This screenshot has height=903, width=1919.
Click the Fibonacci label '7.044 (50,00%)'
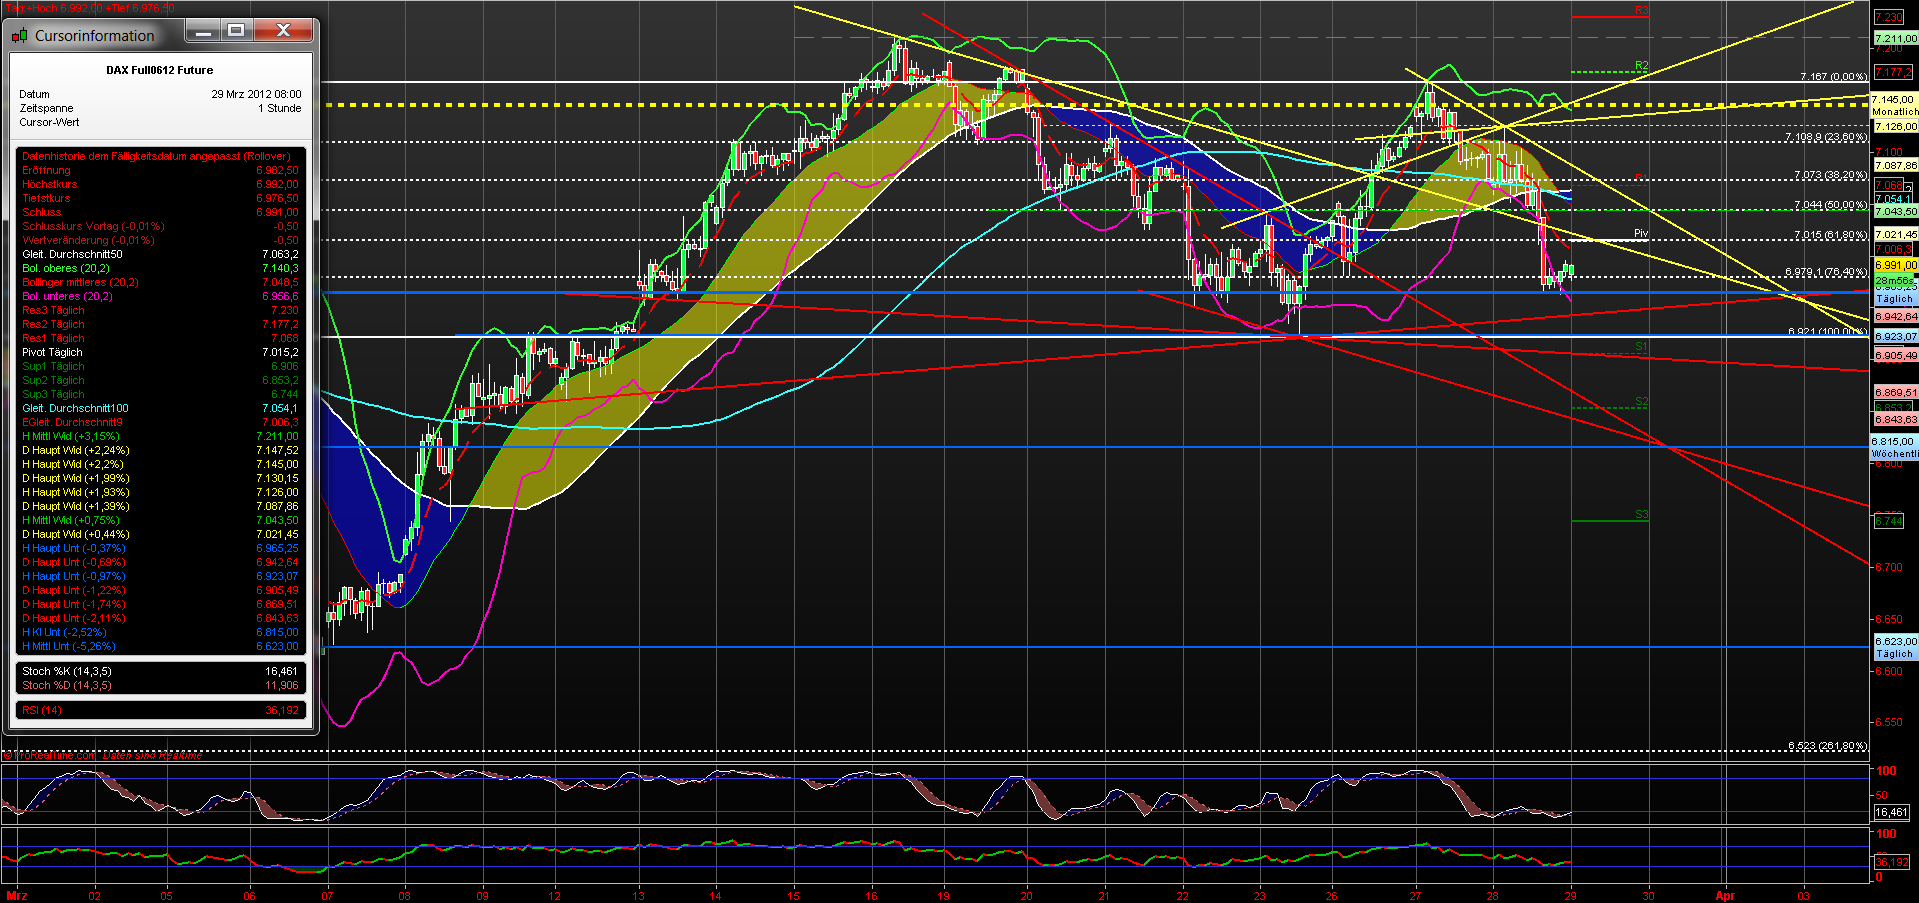point(1830,205)
